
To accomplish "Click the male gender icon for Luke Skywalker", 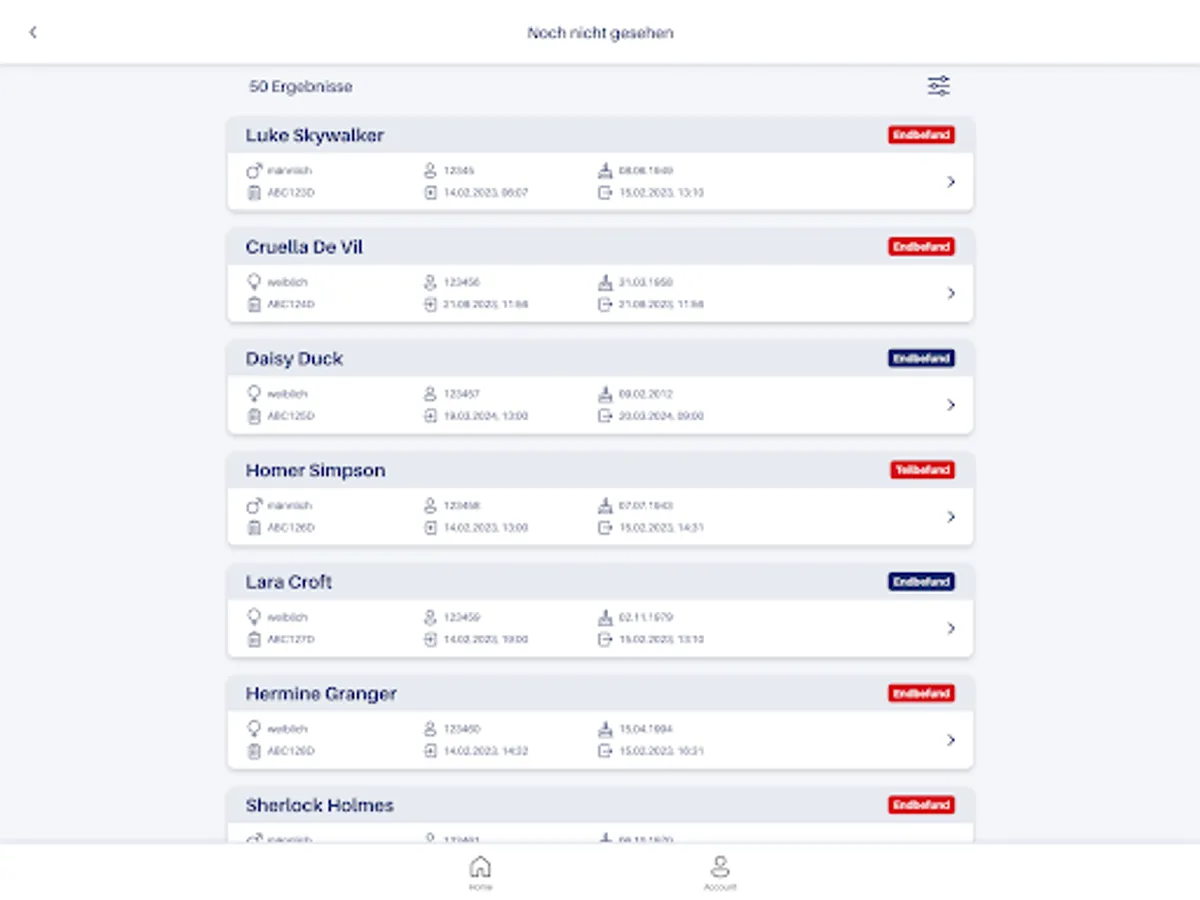I will click(253, 170).
